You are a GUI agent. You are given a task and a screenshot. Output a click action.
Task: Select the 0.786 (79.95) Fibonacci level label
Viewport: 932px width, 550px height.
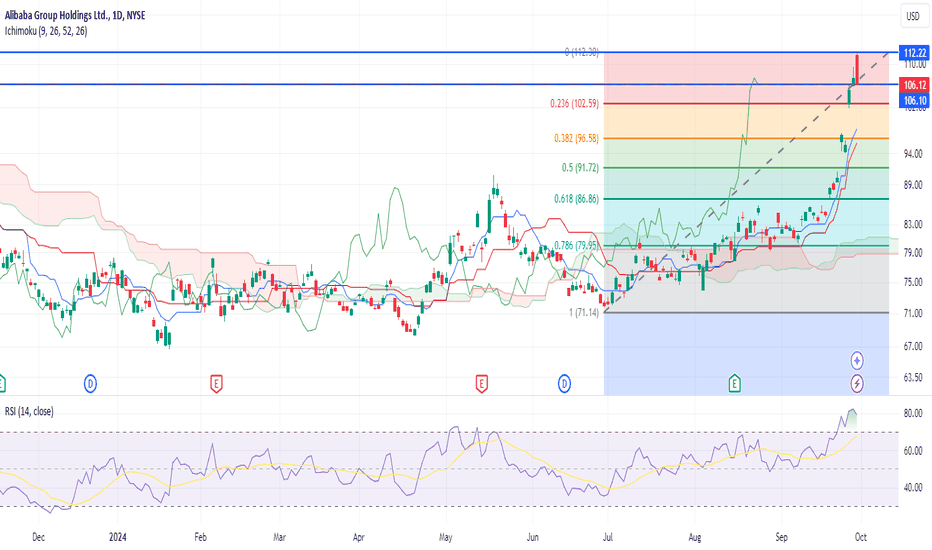click(574, 245)
